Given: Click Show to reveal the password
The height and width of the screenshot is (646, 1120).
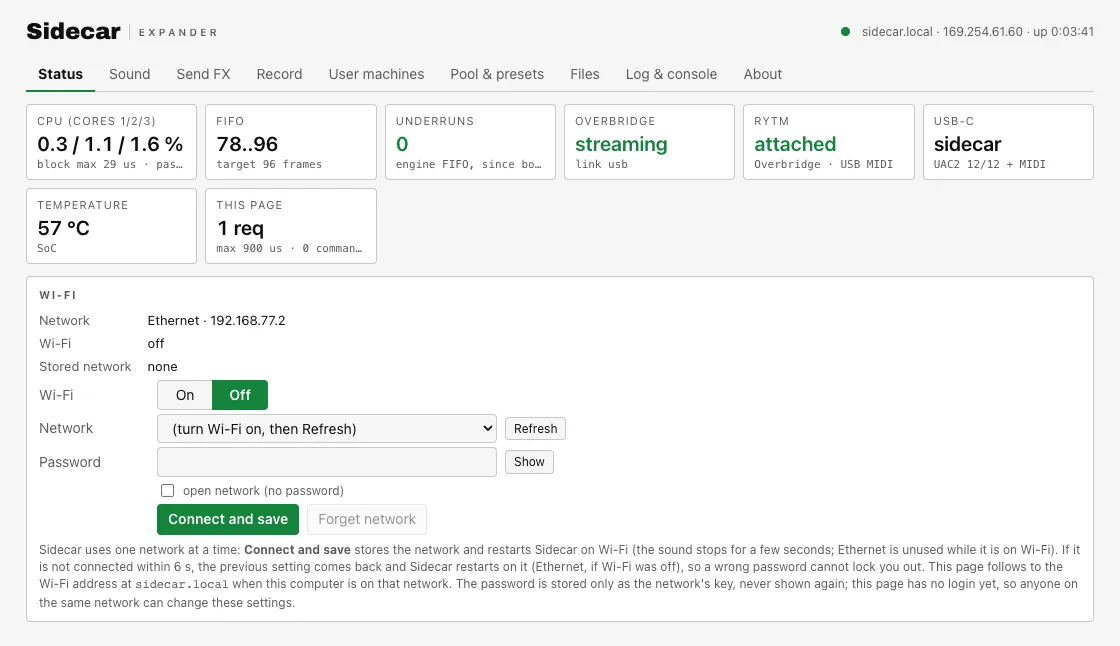Looking at the screenshot, I should click(x=529, y=462).
